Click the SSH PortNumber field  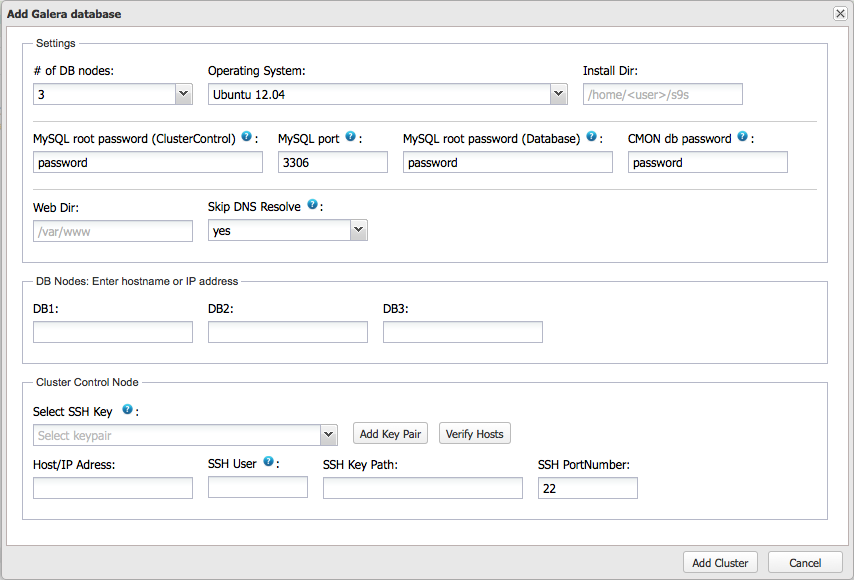[587, 488]
